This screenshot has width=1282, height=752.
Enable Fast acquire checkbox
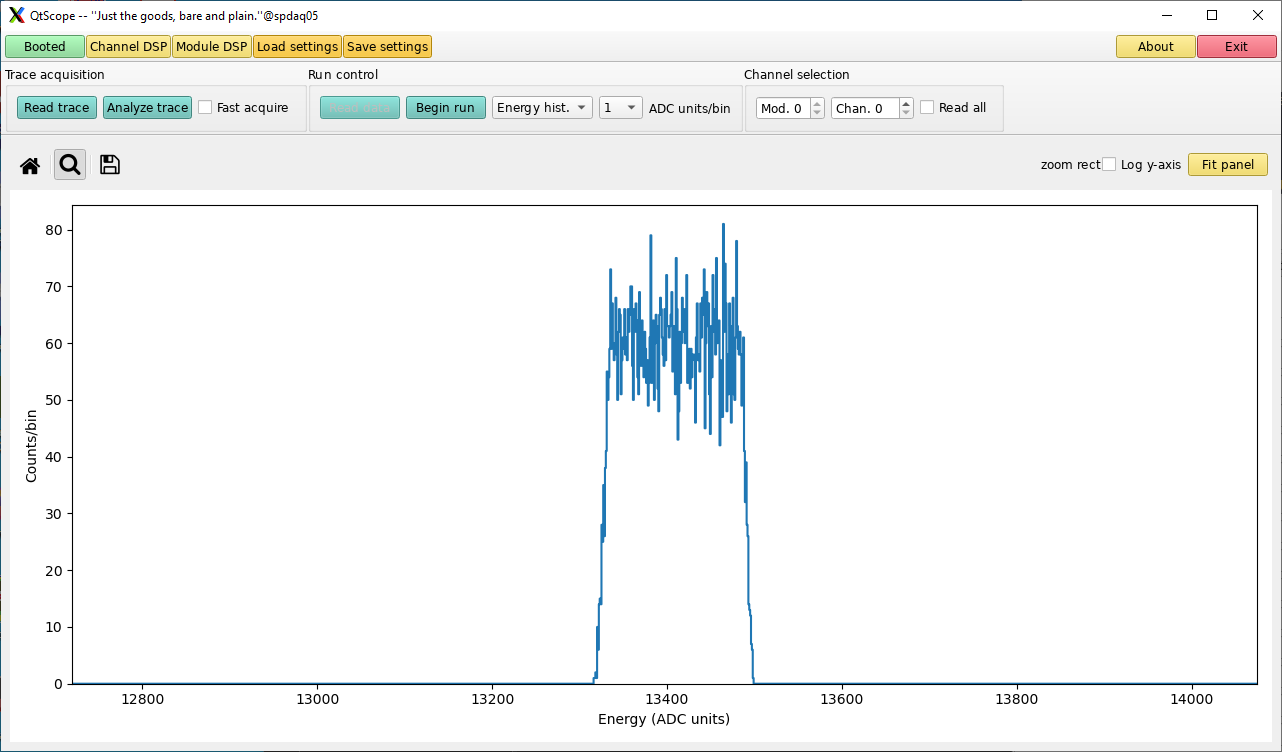205,107
